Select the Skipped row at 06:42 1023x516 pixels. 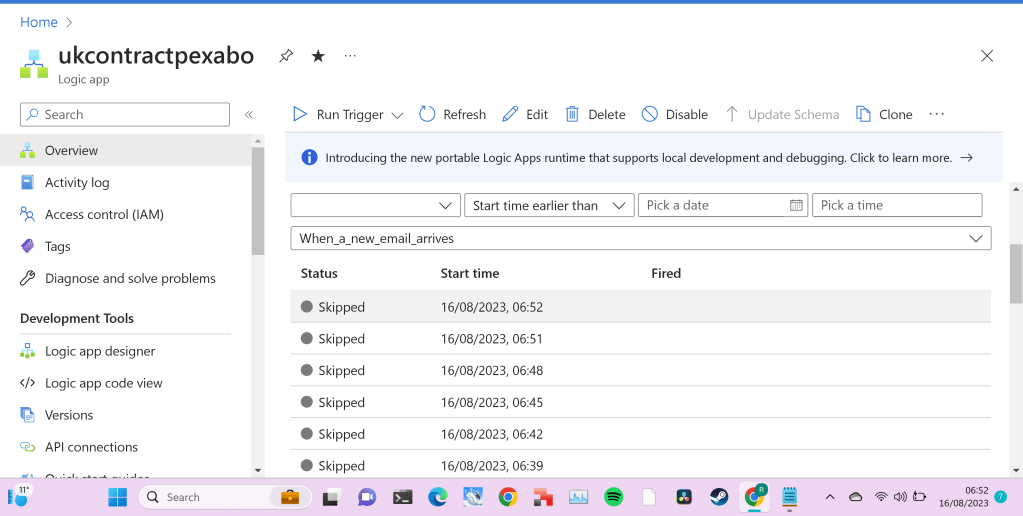pyautogui.click(x=641, y=434)
